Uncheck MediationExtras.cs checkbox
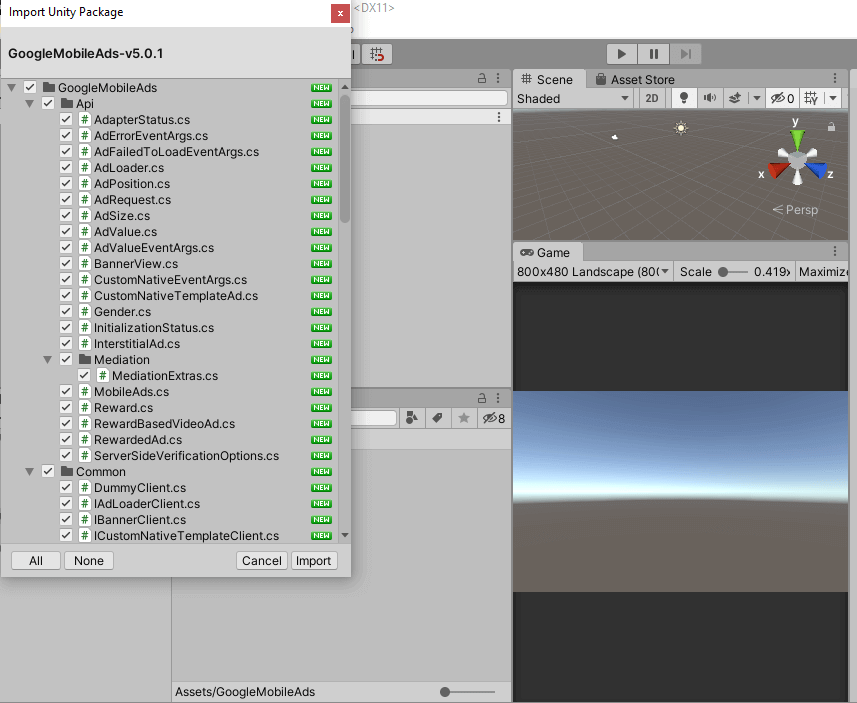This screenshot has width=857, height=703. pos(84,376)
